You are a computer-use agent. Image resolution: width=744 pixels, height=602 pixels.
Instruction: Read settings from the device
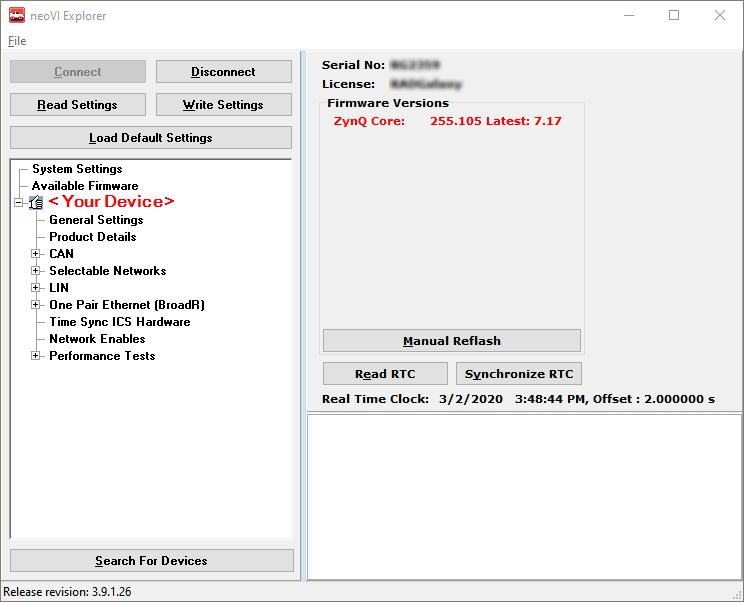[78, 104]
